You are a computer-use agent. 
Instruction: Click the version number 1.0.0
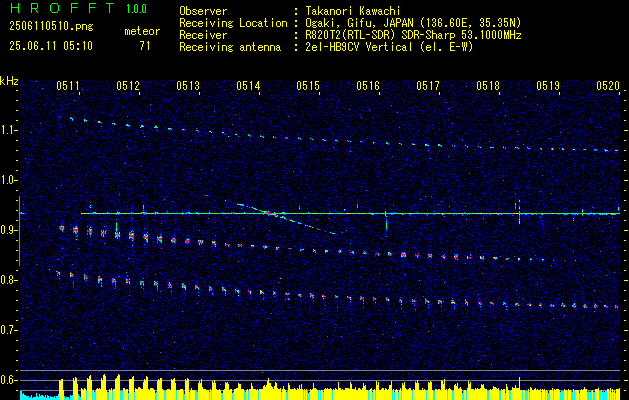click(x=136, y=9)
